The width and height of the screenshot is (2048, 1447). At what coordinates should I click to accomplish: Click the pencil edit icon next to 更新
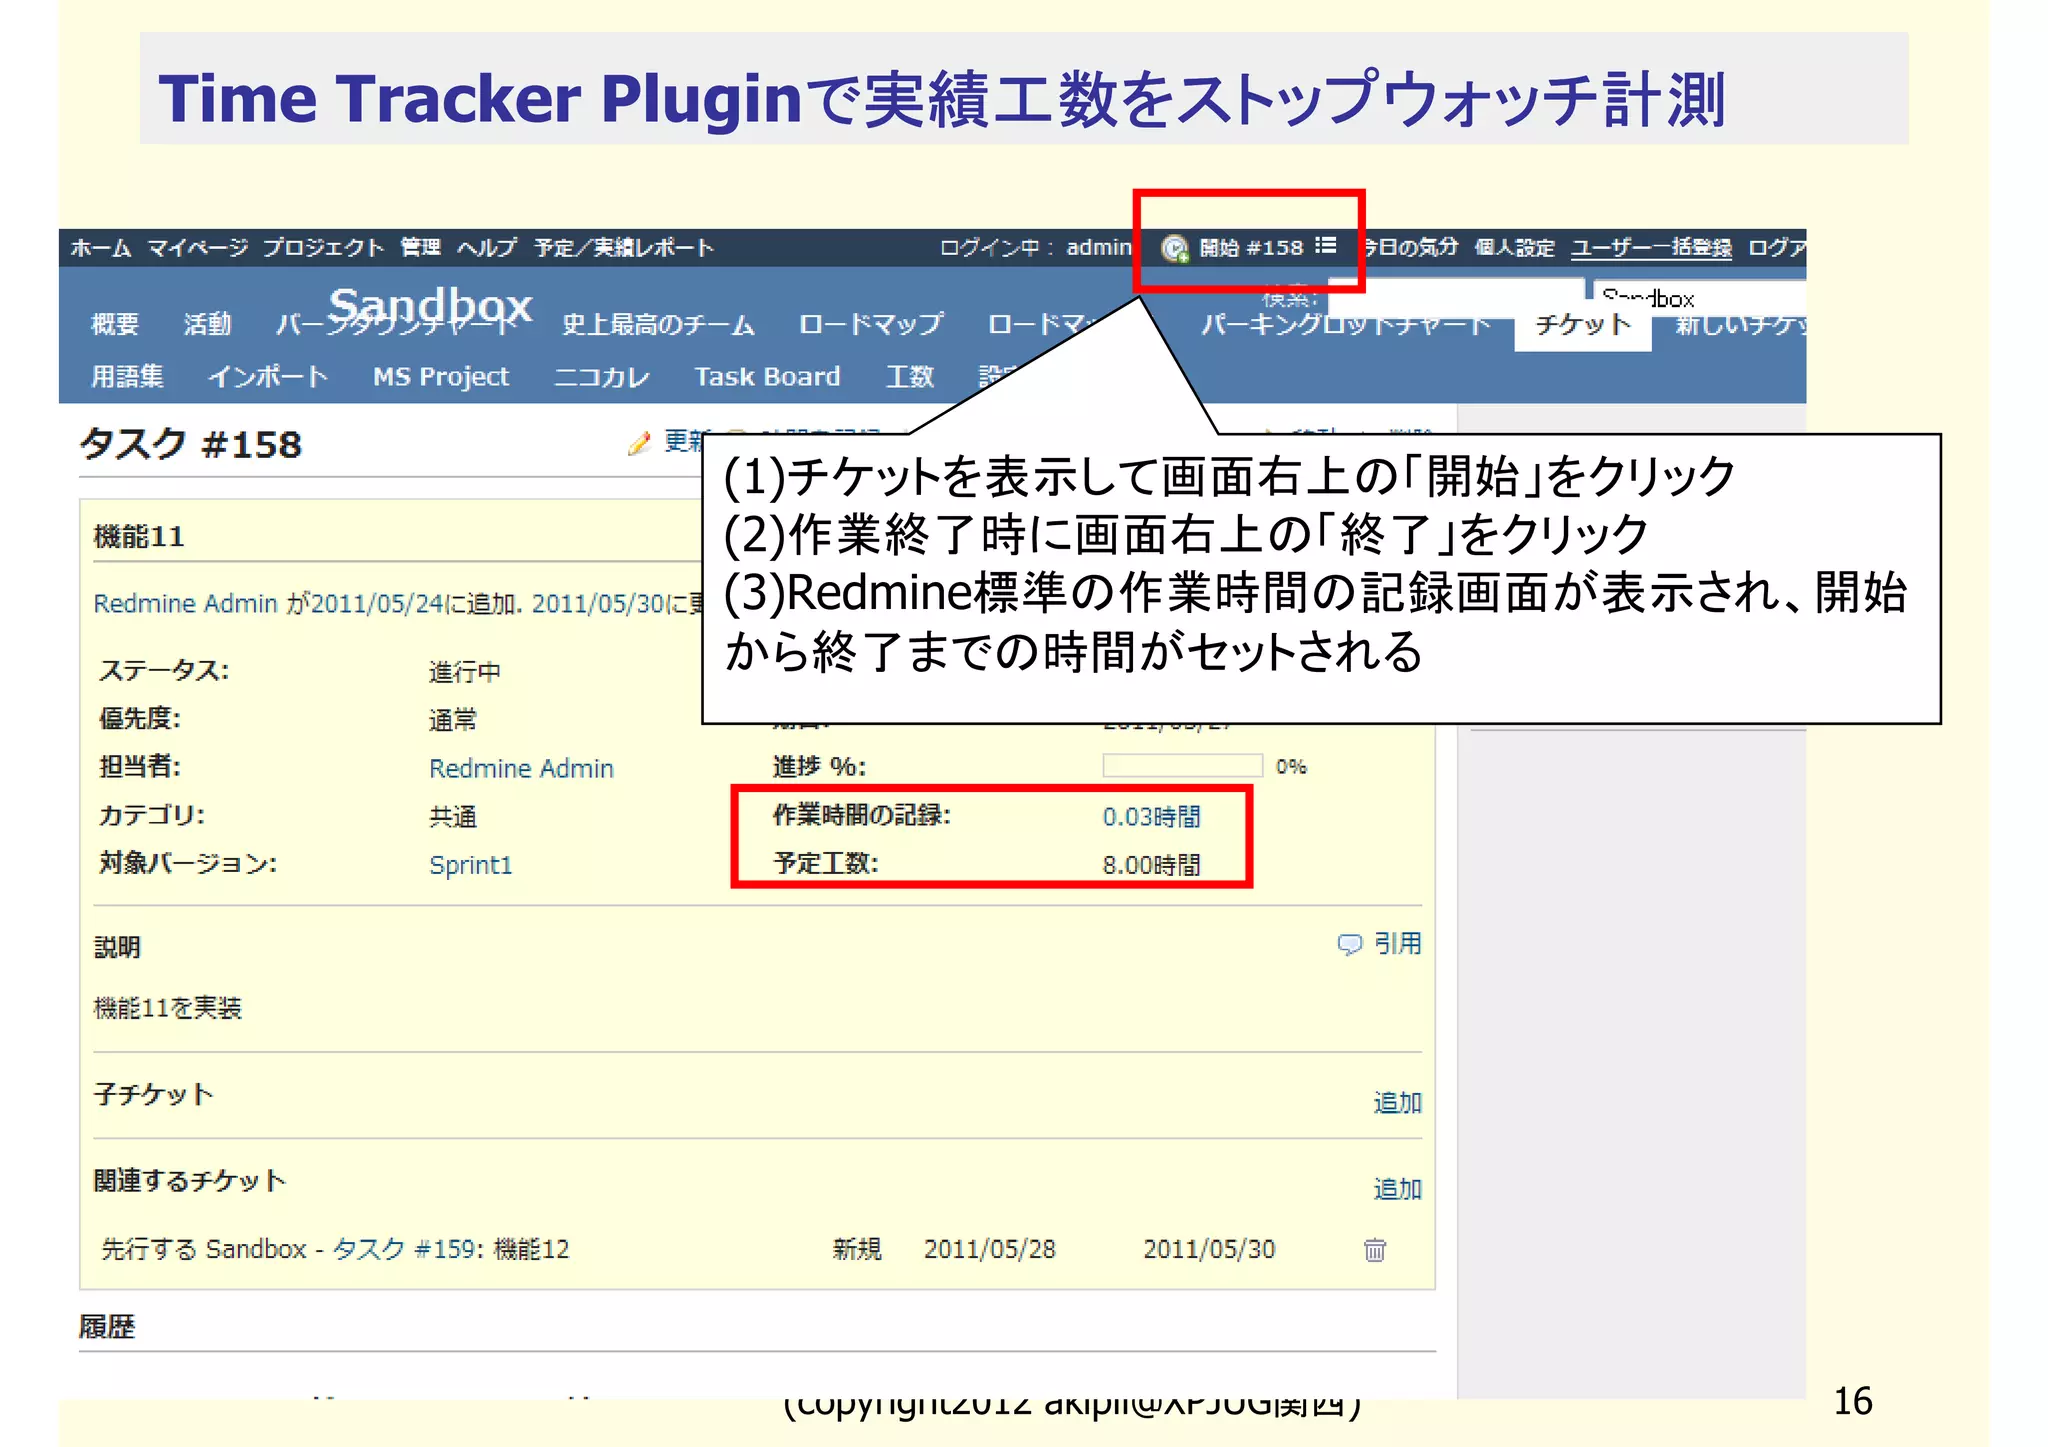tap(640, 443)
